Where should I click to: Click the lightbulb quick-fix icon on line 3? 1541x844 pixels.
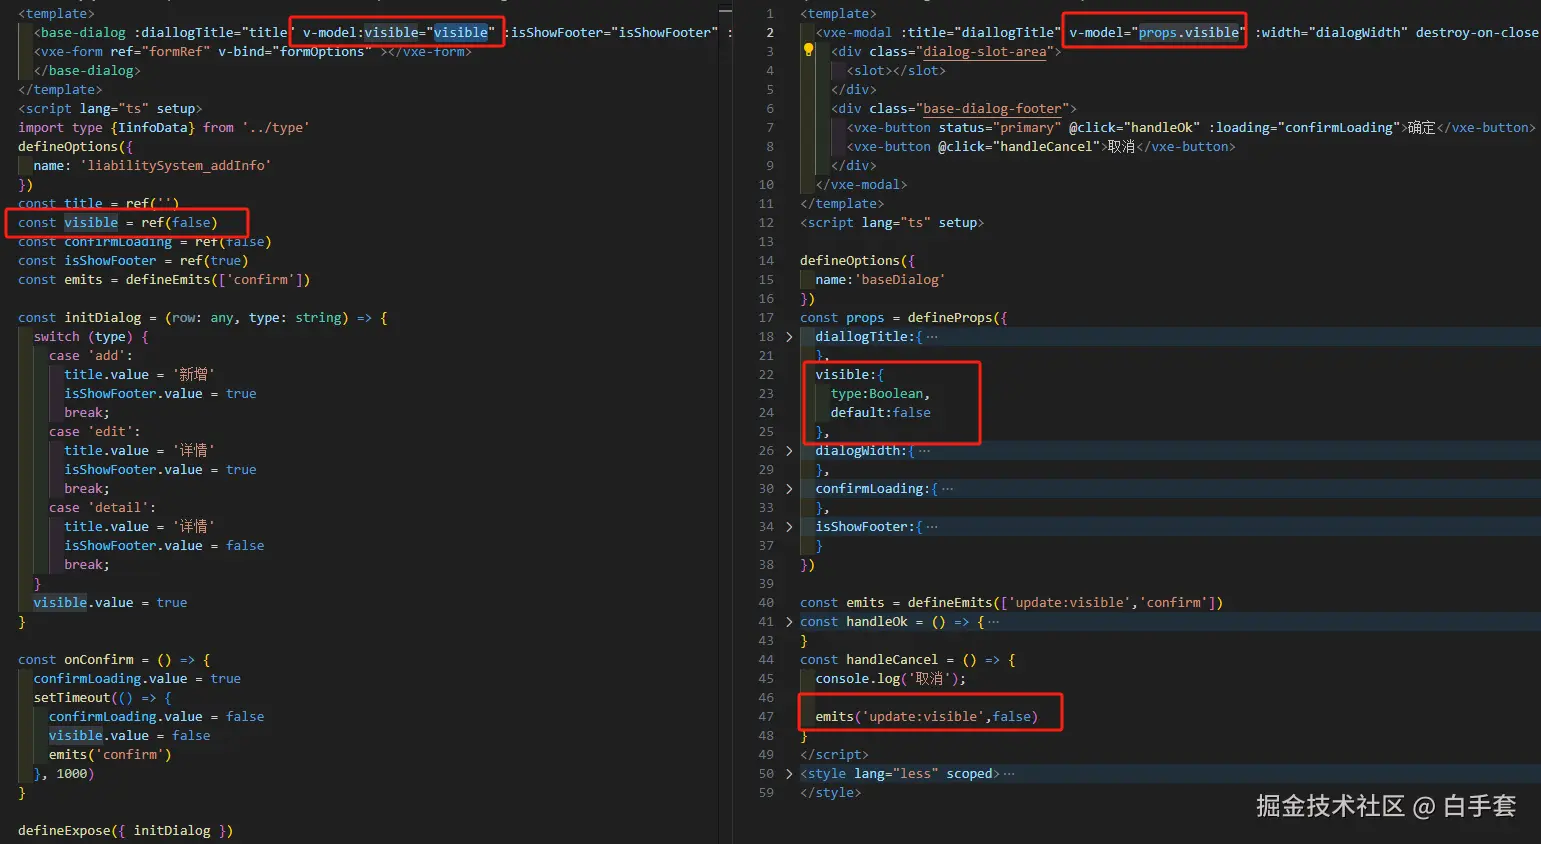(x=809, y=51)
